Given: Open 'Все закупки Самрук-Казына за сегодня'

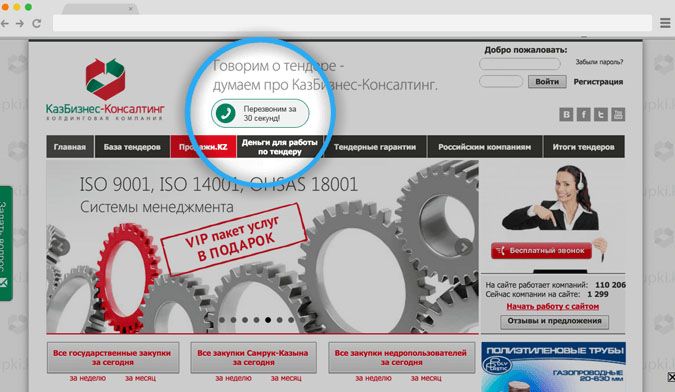Looking at the screenshot, I should click(x=253, y=358).
